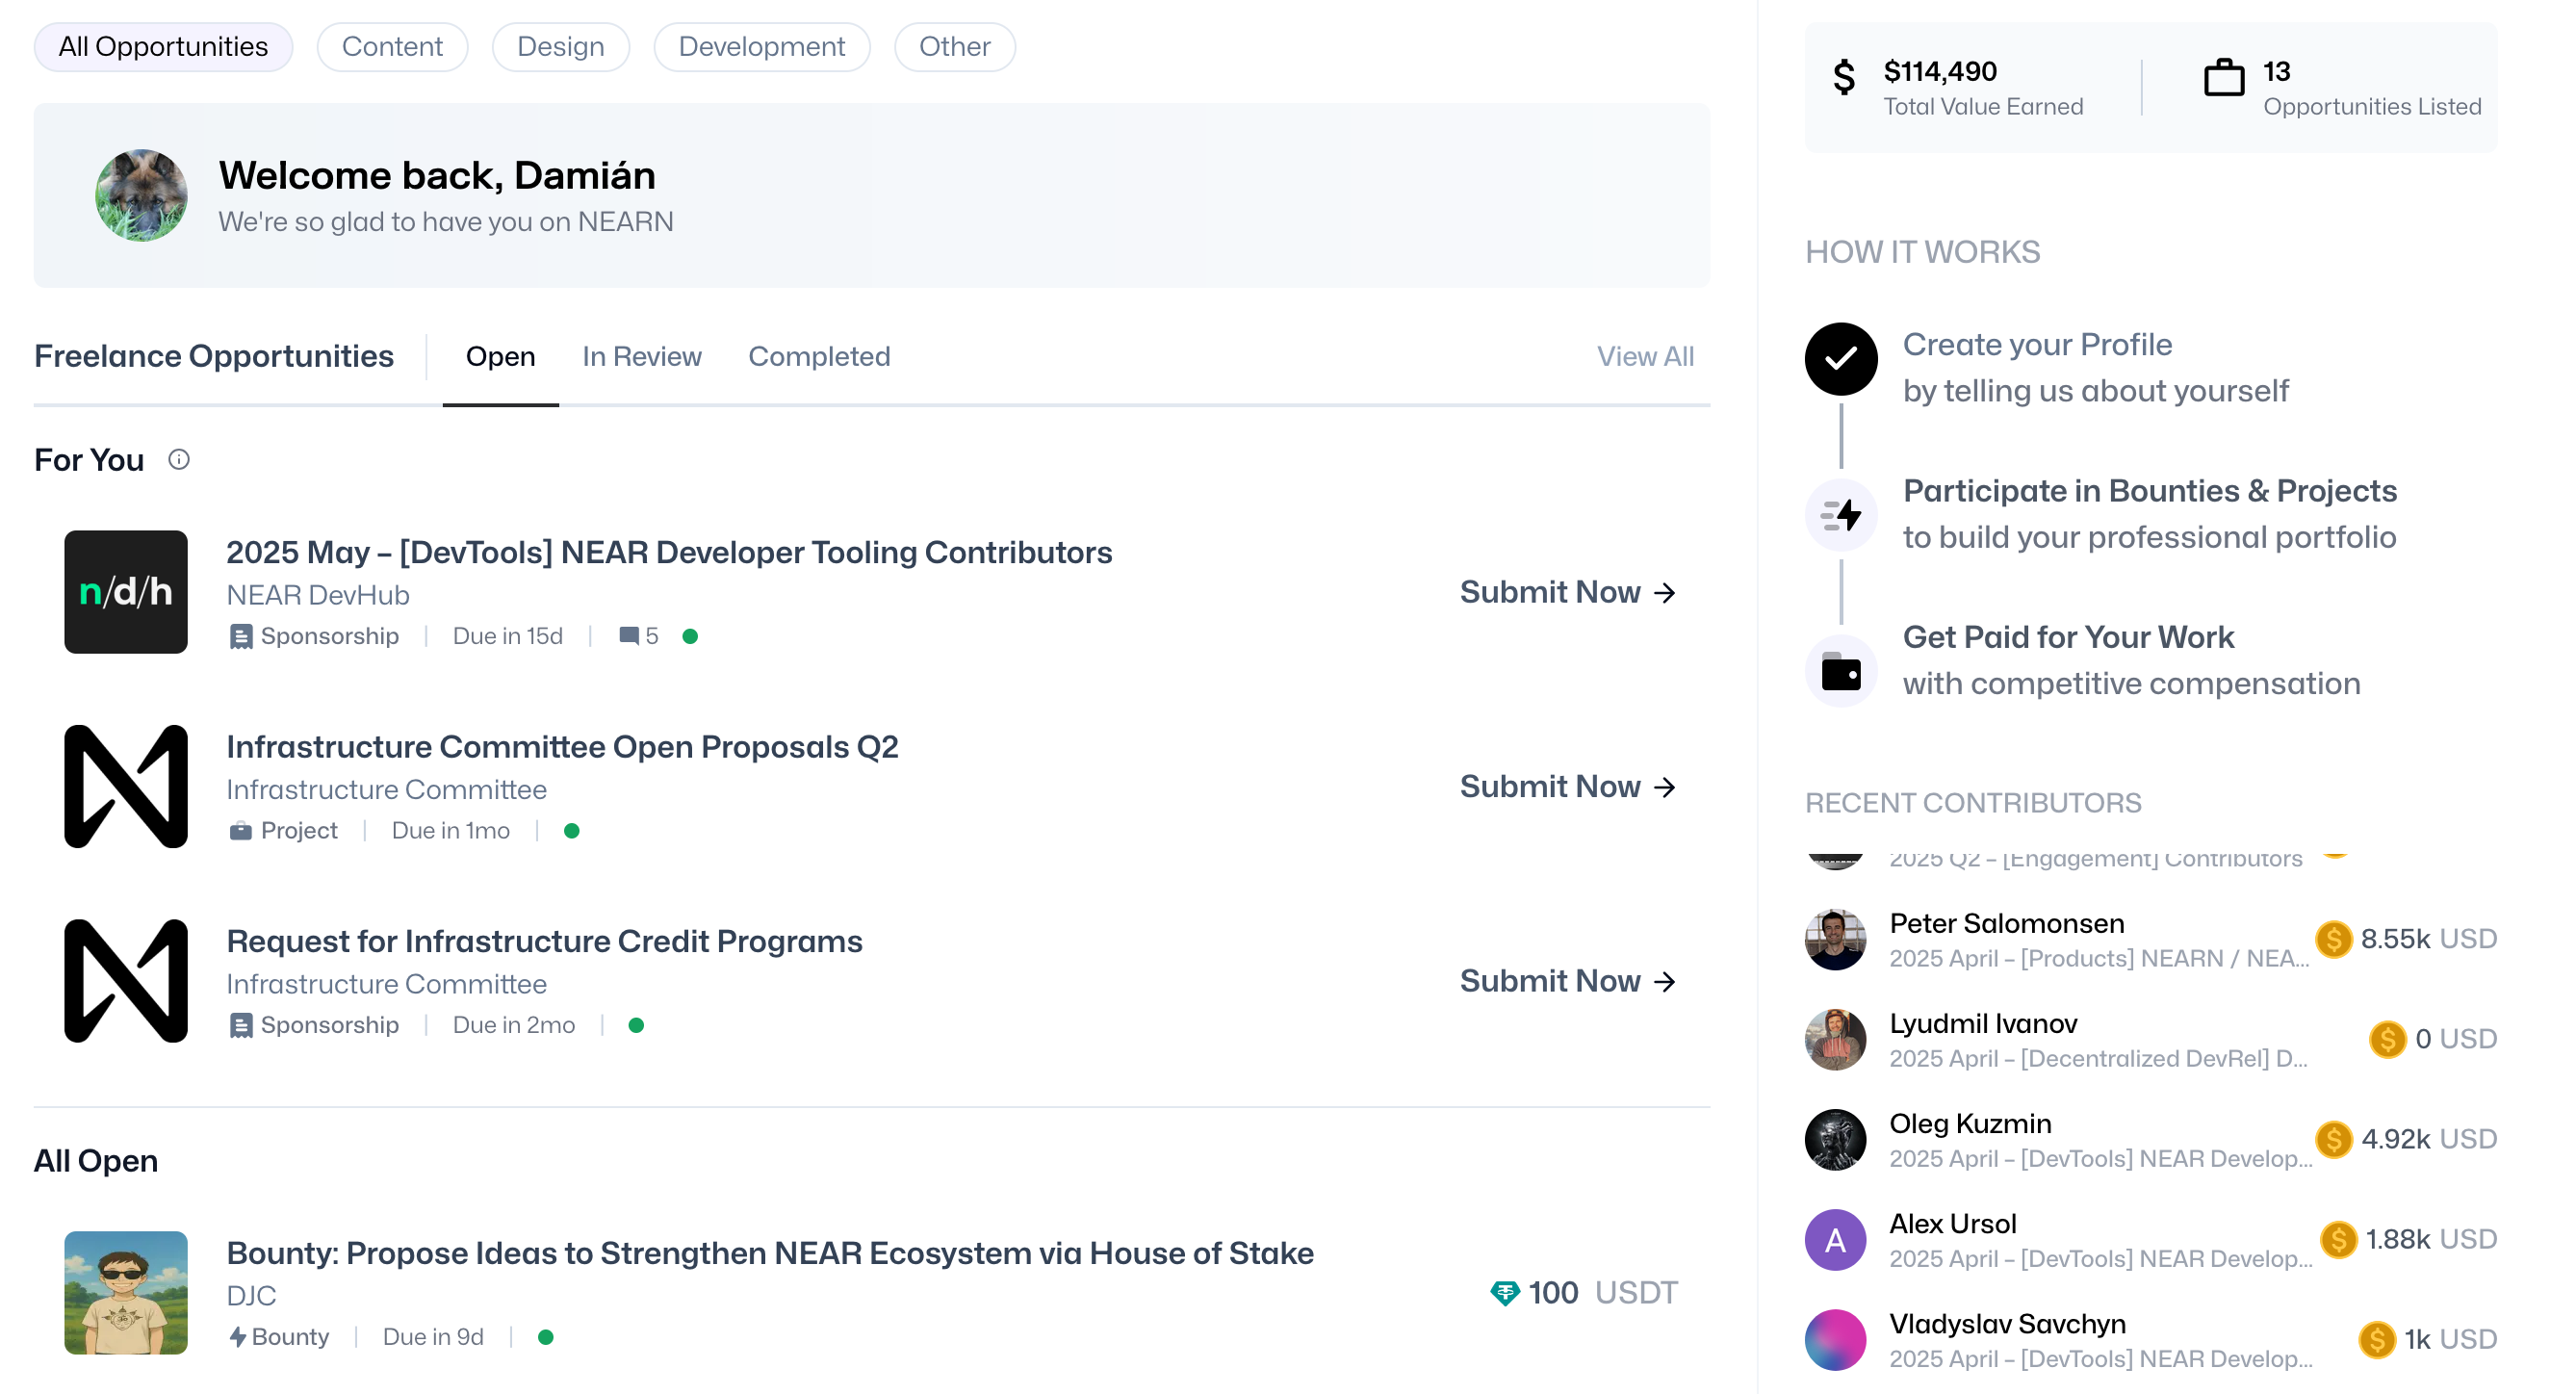The width and height of the screenshot is (2576, 1394).
Task: Click the Infrastructure Credit Programs logo
Action: coord(126,981)
